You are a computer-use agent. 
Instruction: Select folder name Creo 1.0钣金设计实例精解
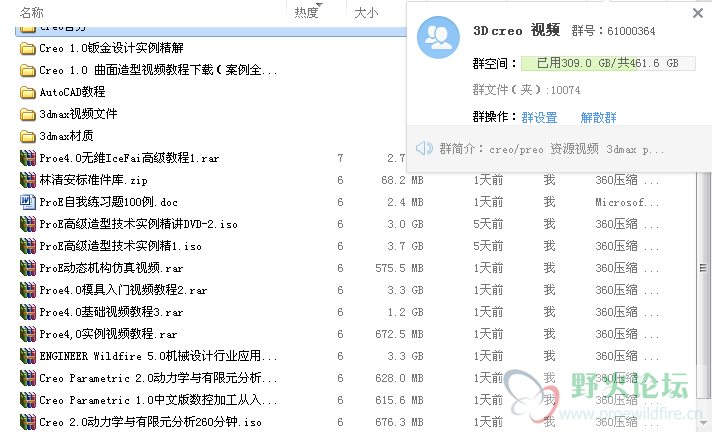[x=111, y=48]
